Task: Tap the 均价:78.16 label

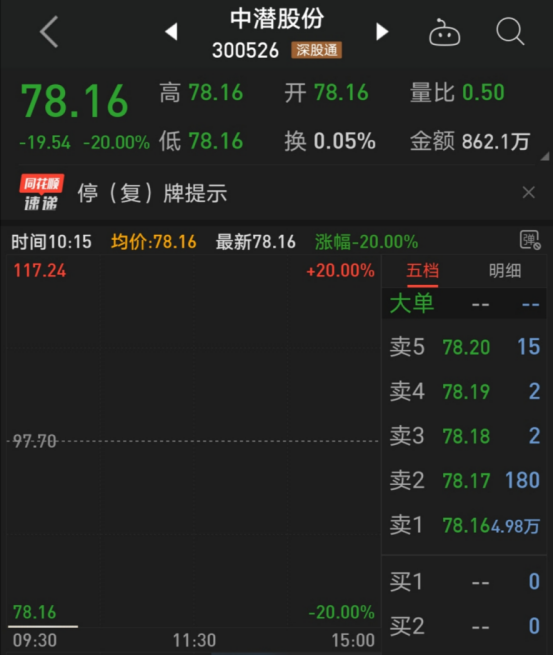Action: coord(154,242)
